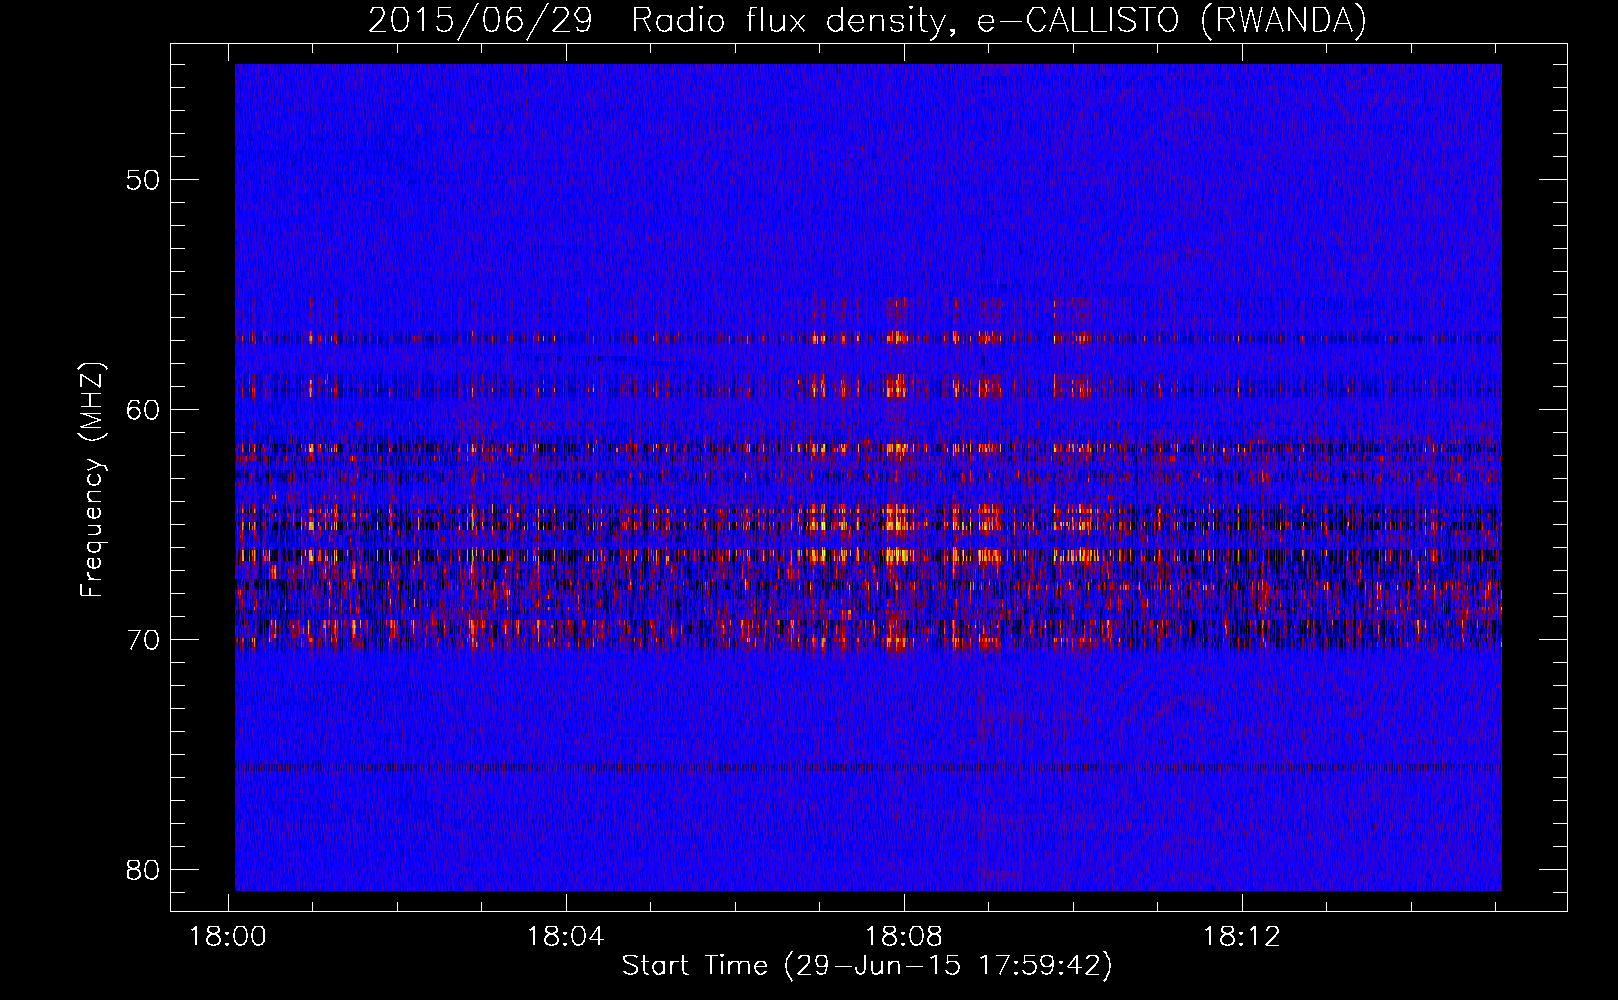
Task: Select the '50' frequency tick label
Action: coord(144,180)
